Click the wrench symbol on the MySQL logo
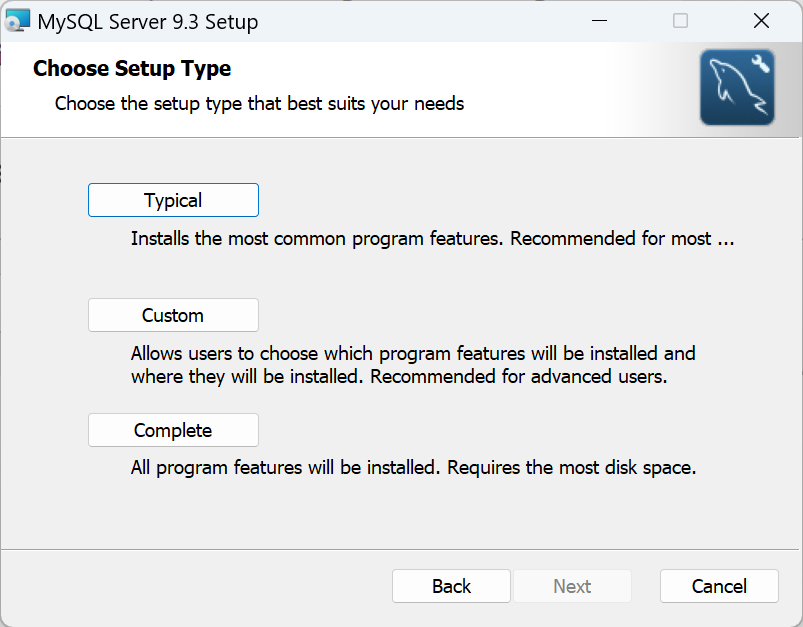Screen dimensions: 803x627 760,64
